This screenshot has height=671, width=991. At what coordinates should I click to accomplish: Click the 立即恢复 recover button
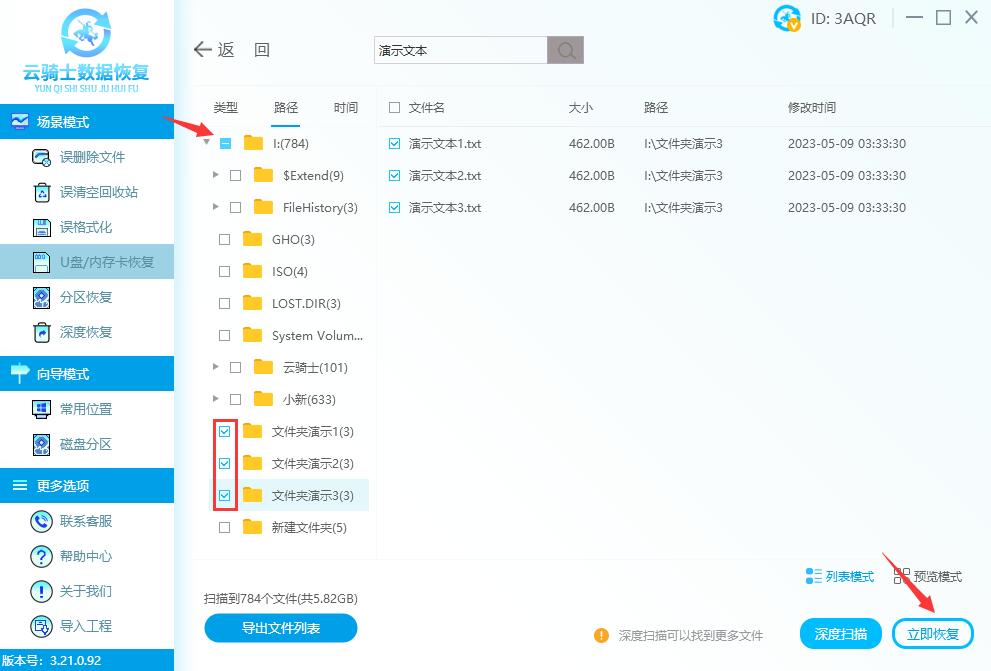pyautogui.click(x=934, y=633)
